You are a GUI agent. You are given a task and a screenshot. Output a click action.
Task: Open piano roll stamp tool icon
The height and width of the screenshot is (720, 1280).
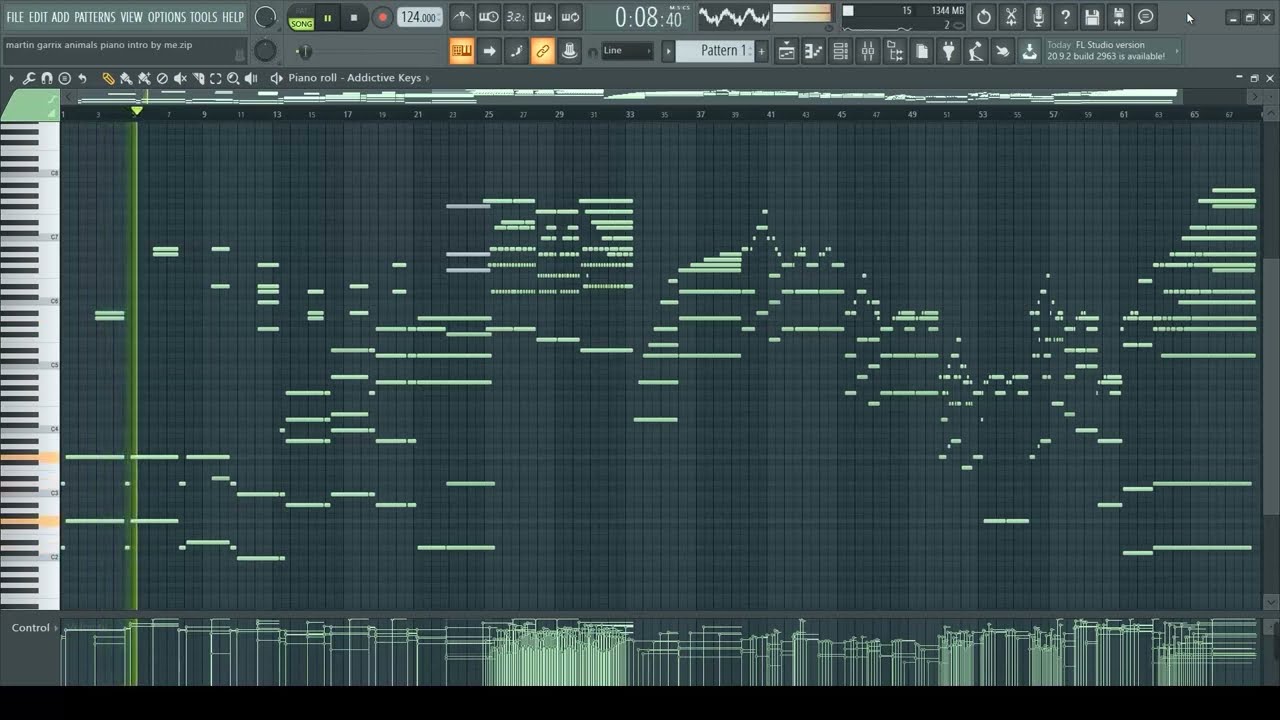coord(65,78)
